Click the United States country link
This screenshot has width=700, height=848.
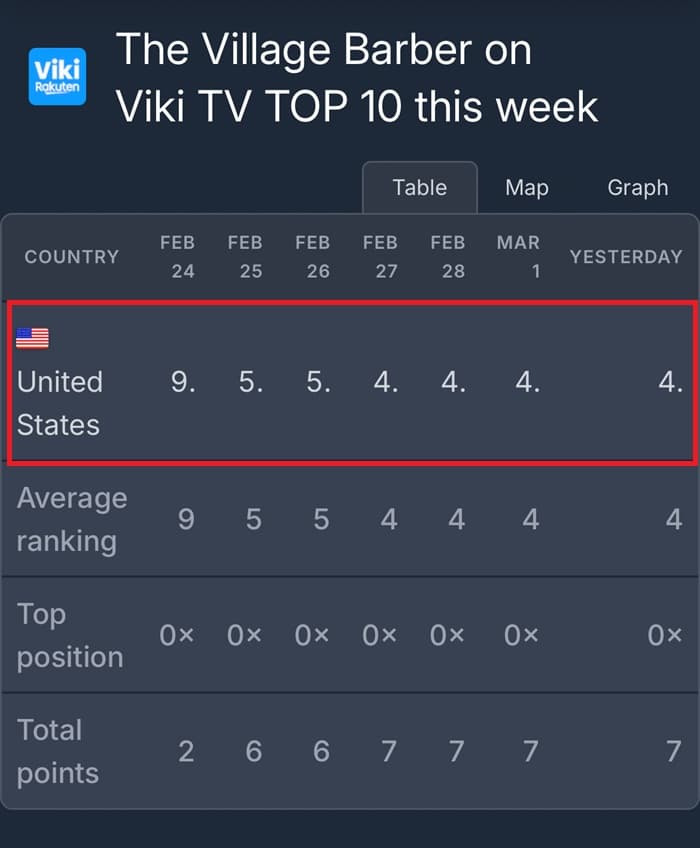coord(60,403)
